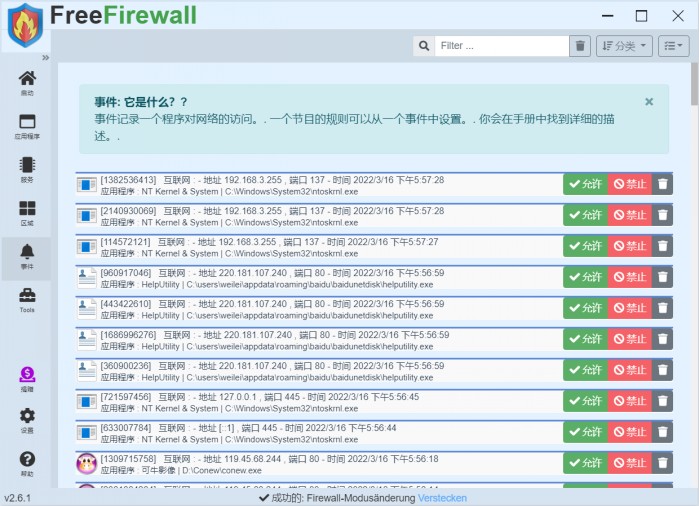The height and width of the screenshot is (506, 699).
Task: Delete event 114572121 entry
Action: click(662, 246)
